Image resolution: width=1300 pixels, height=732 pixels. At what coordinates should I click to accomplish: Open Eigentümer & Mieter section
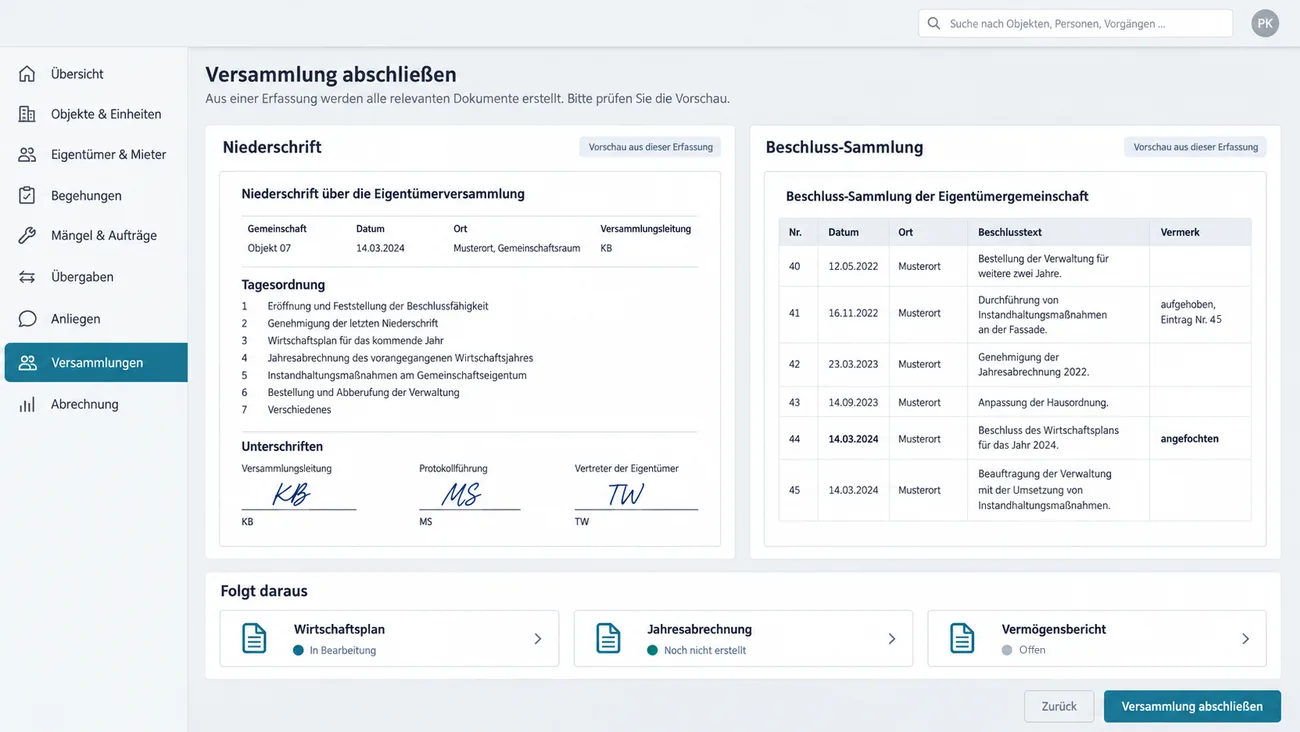(95, 155)
